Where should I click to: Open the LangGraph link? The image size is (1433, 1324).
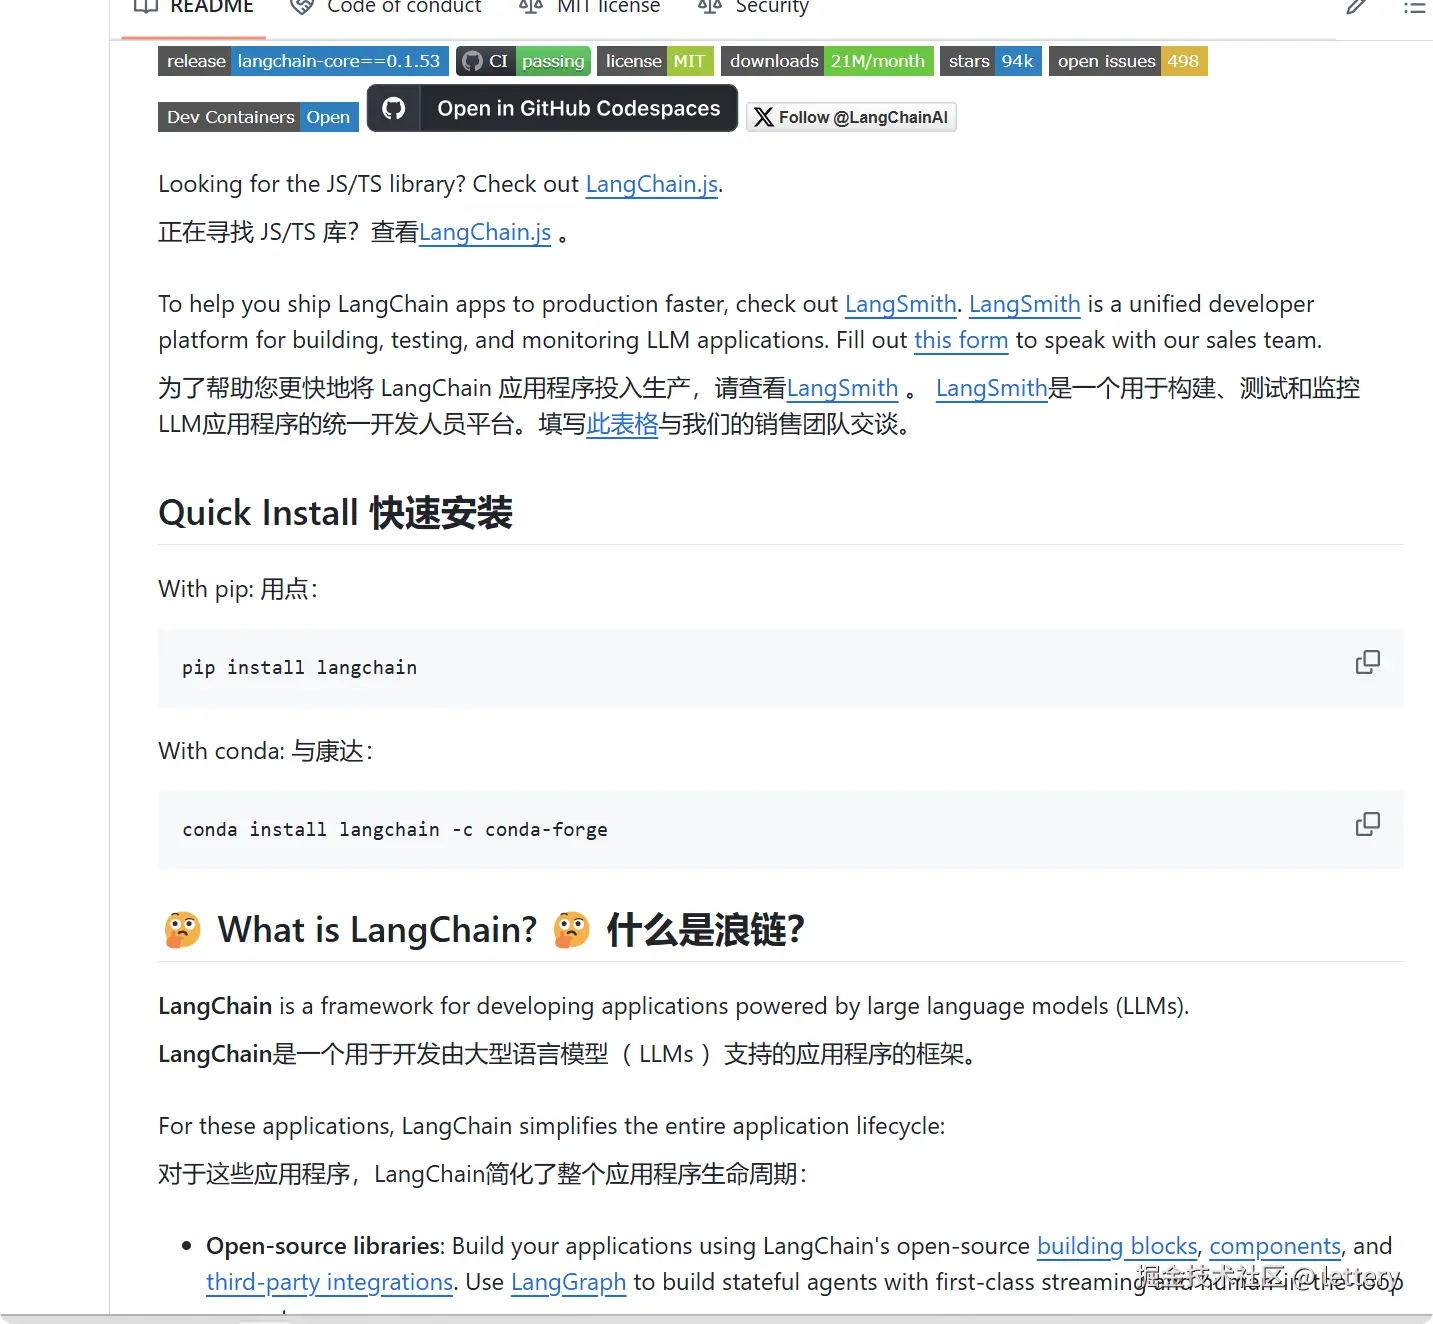pos(568,1282)
